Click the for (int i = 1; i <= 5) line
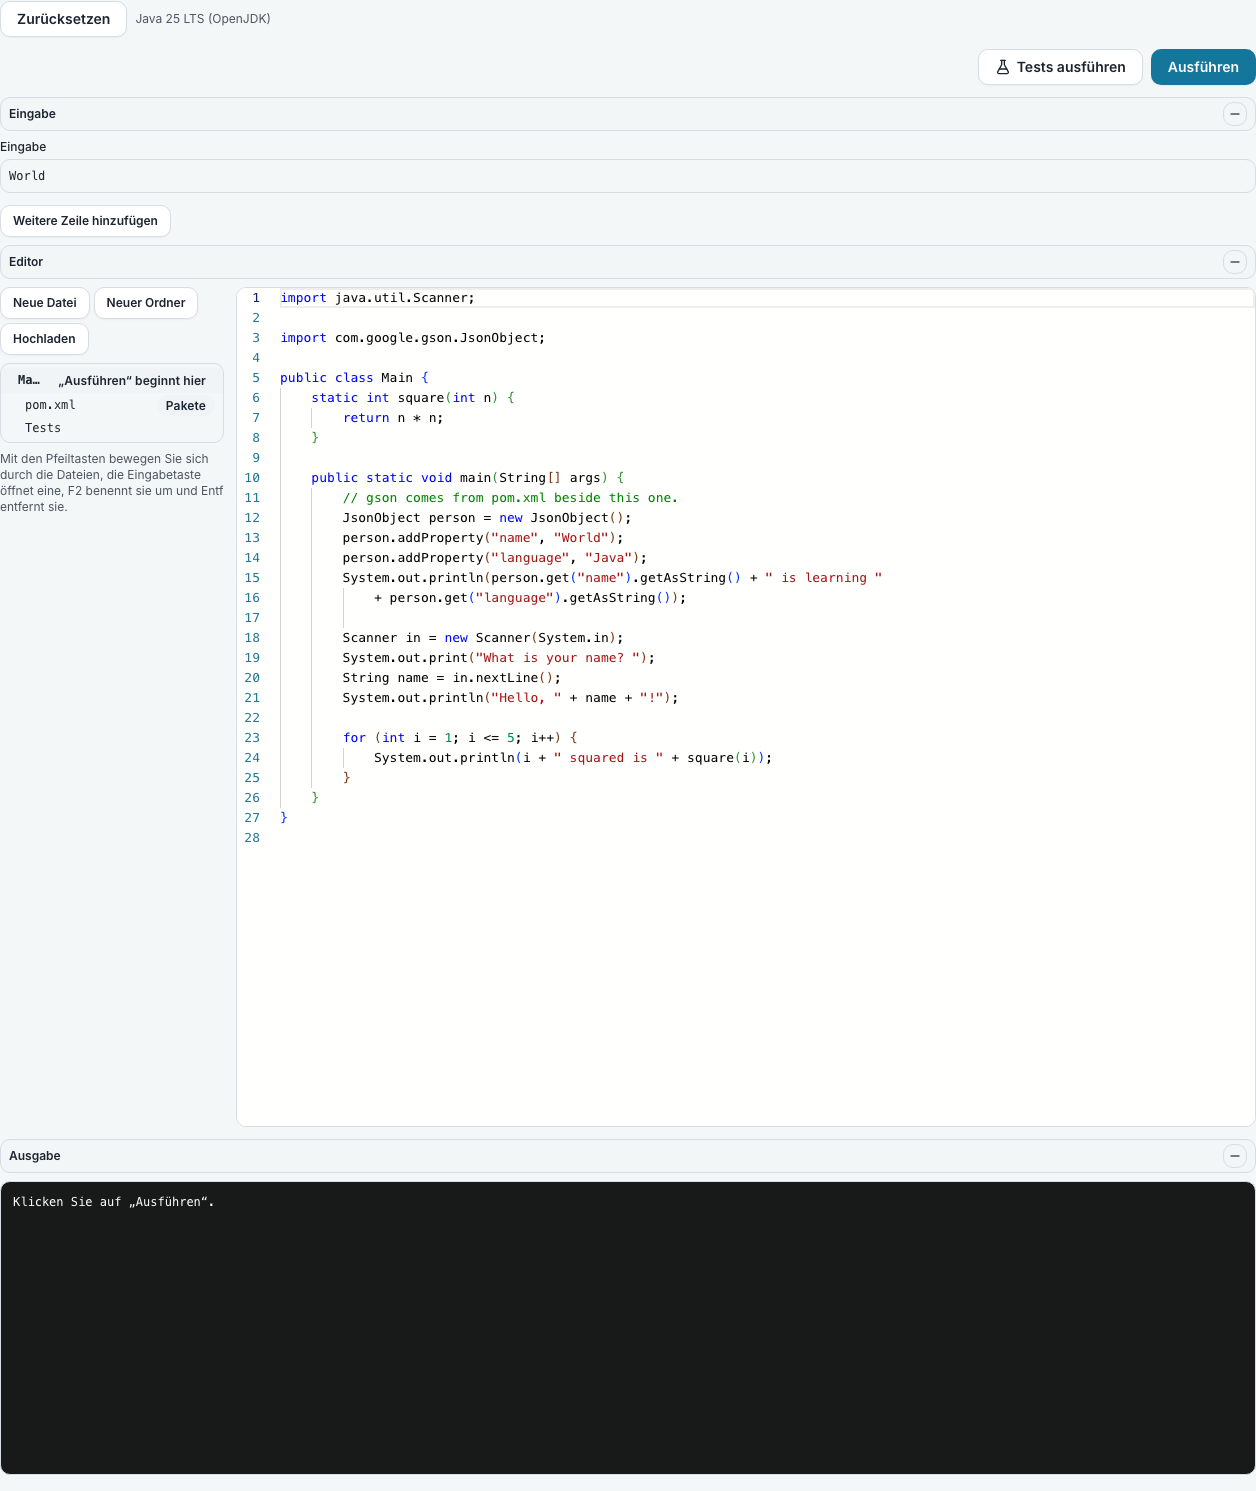Screen dimensions: 1256x1491 point(460,738)
